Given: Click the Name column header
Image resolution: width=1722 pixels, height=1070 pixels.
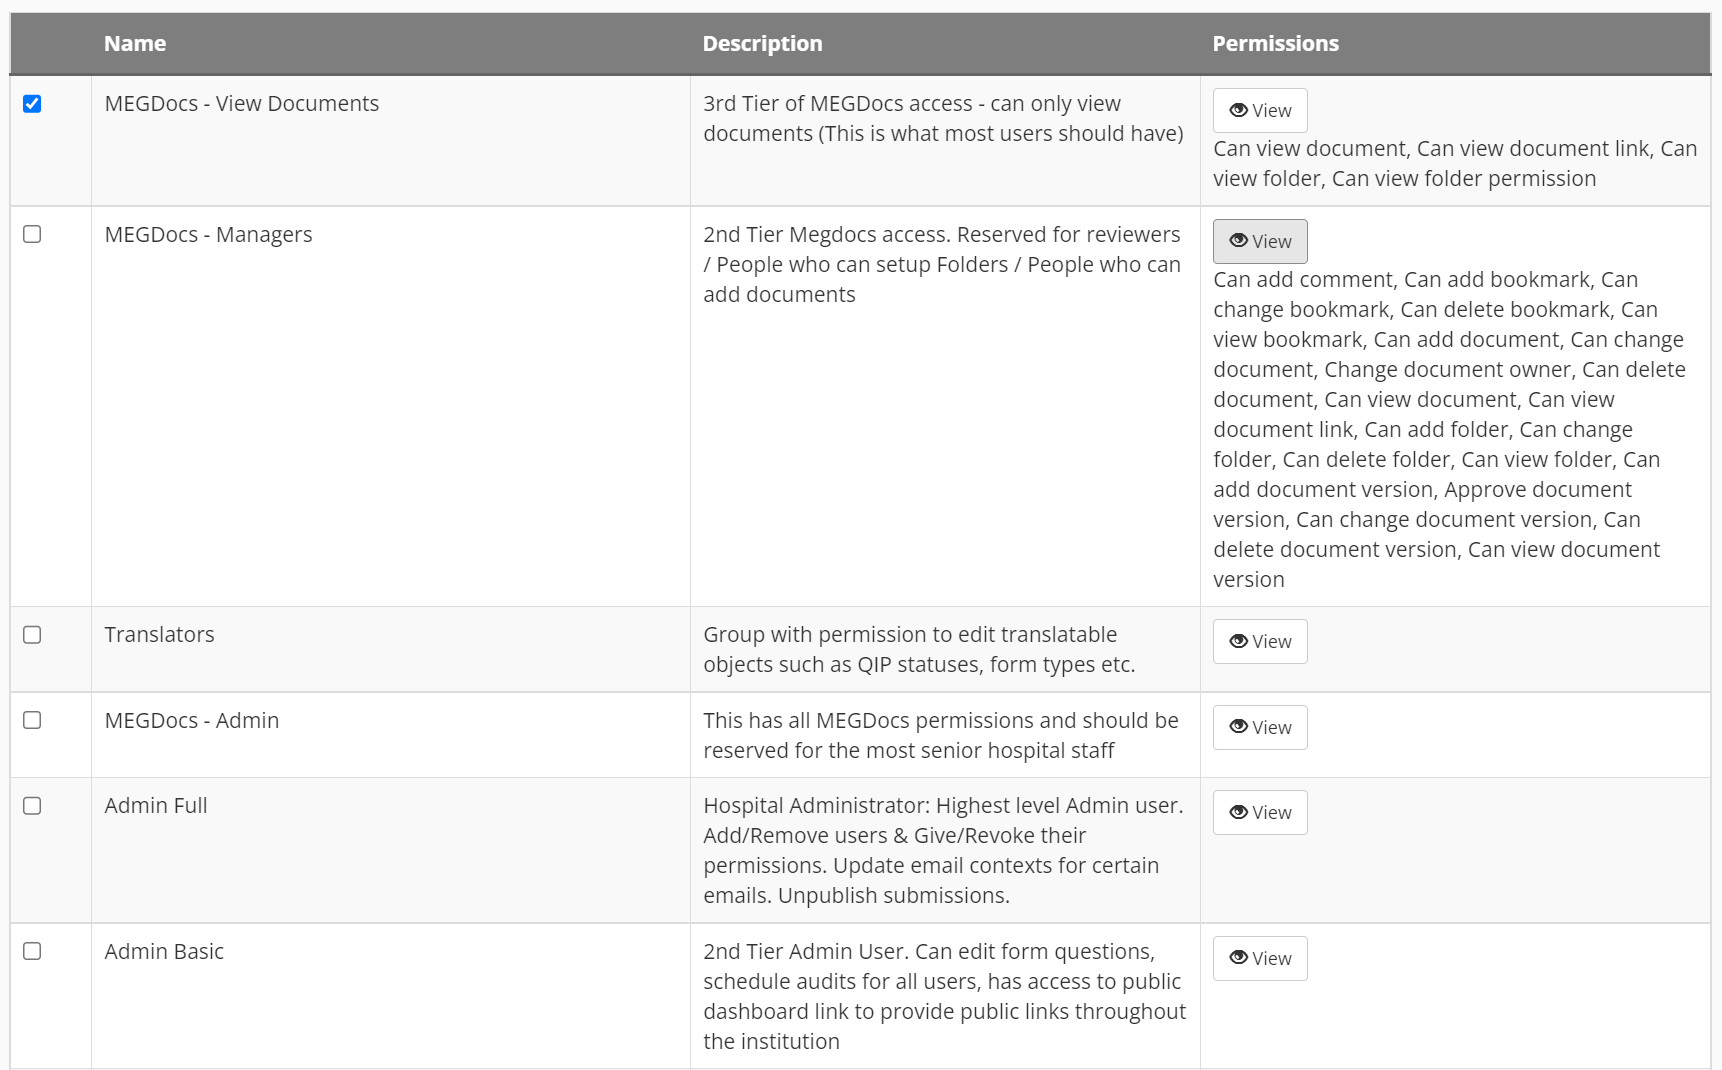Looking at the screenshot, I should coord(135,43).
